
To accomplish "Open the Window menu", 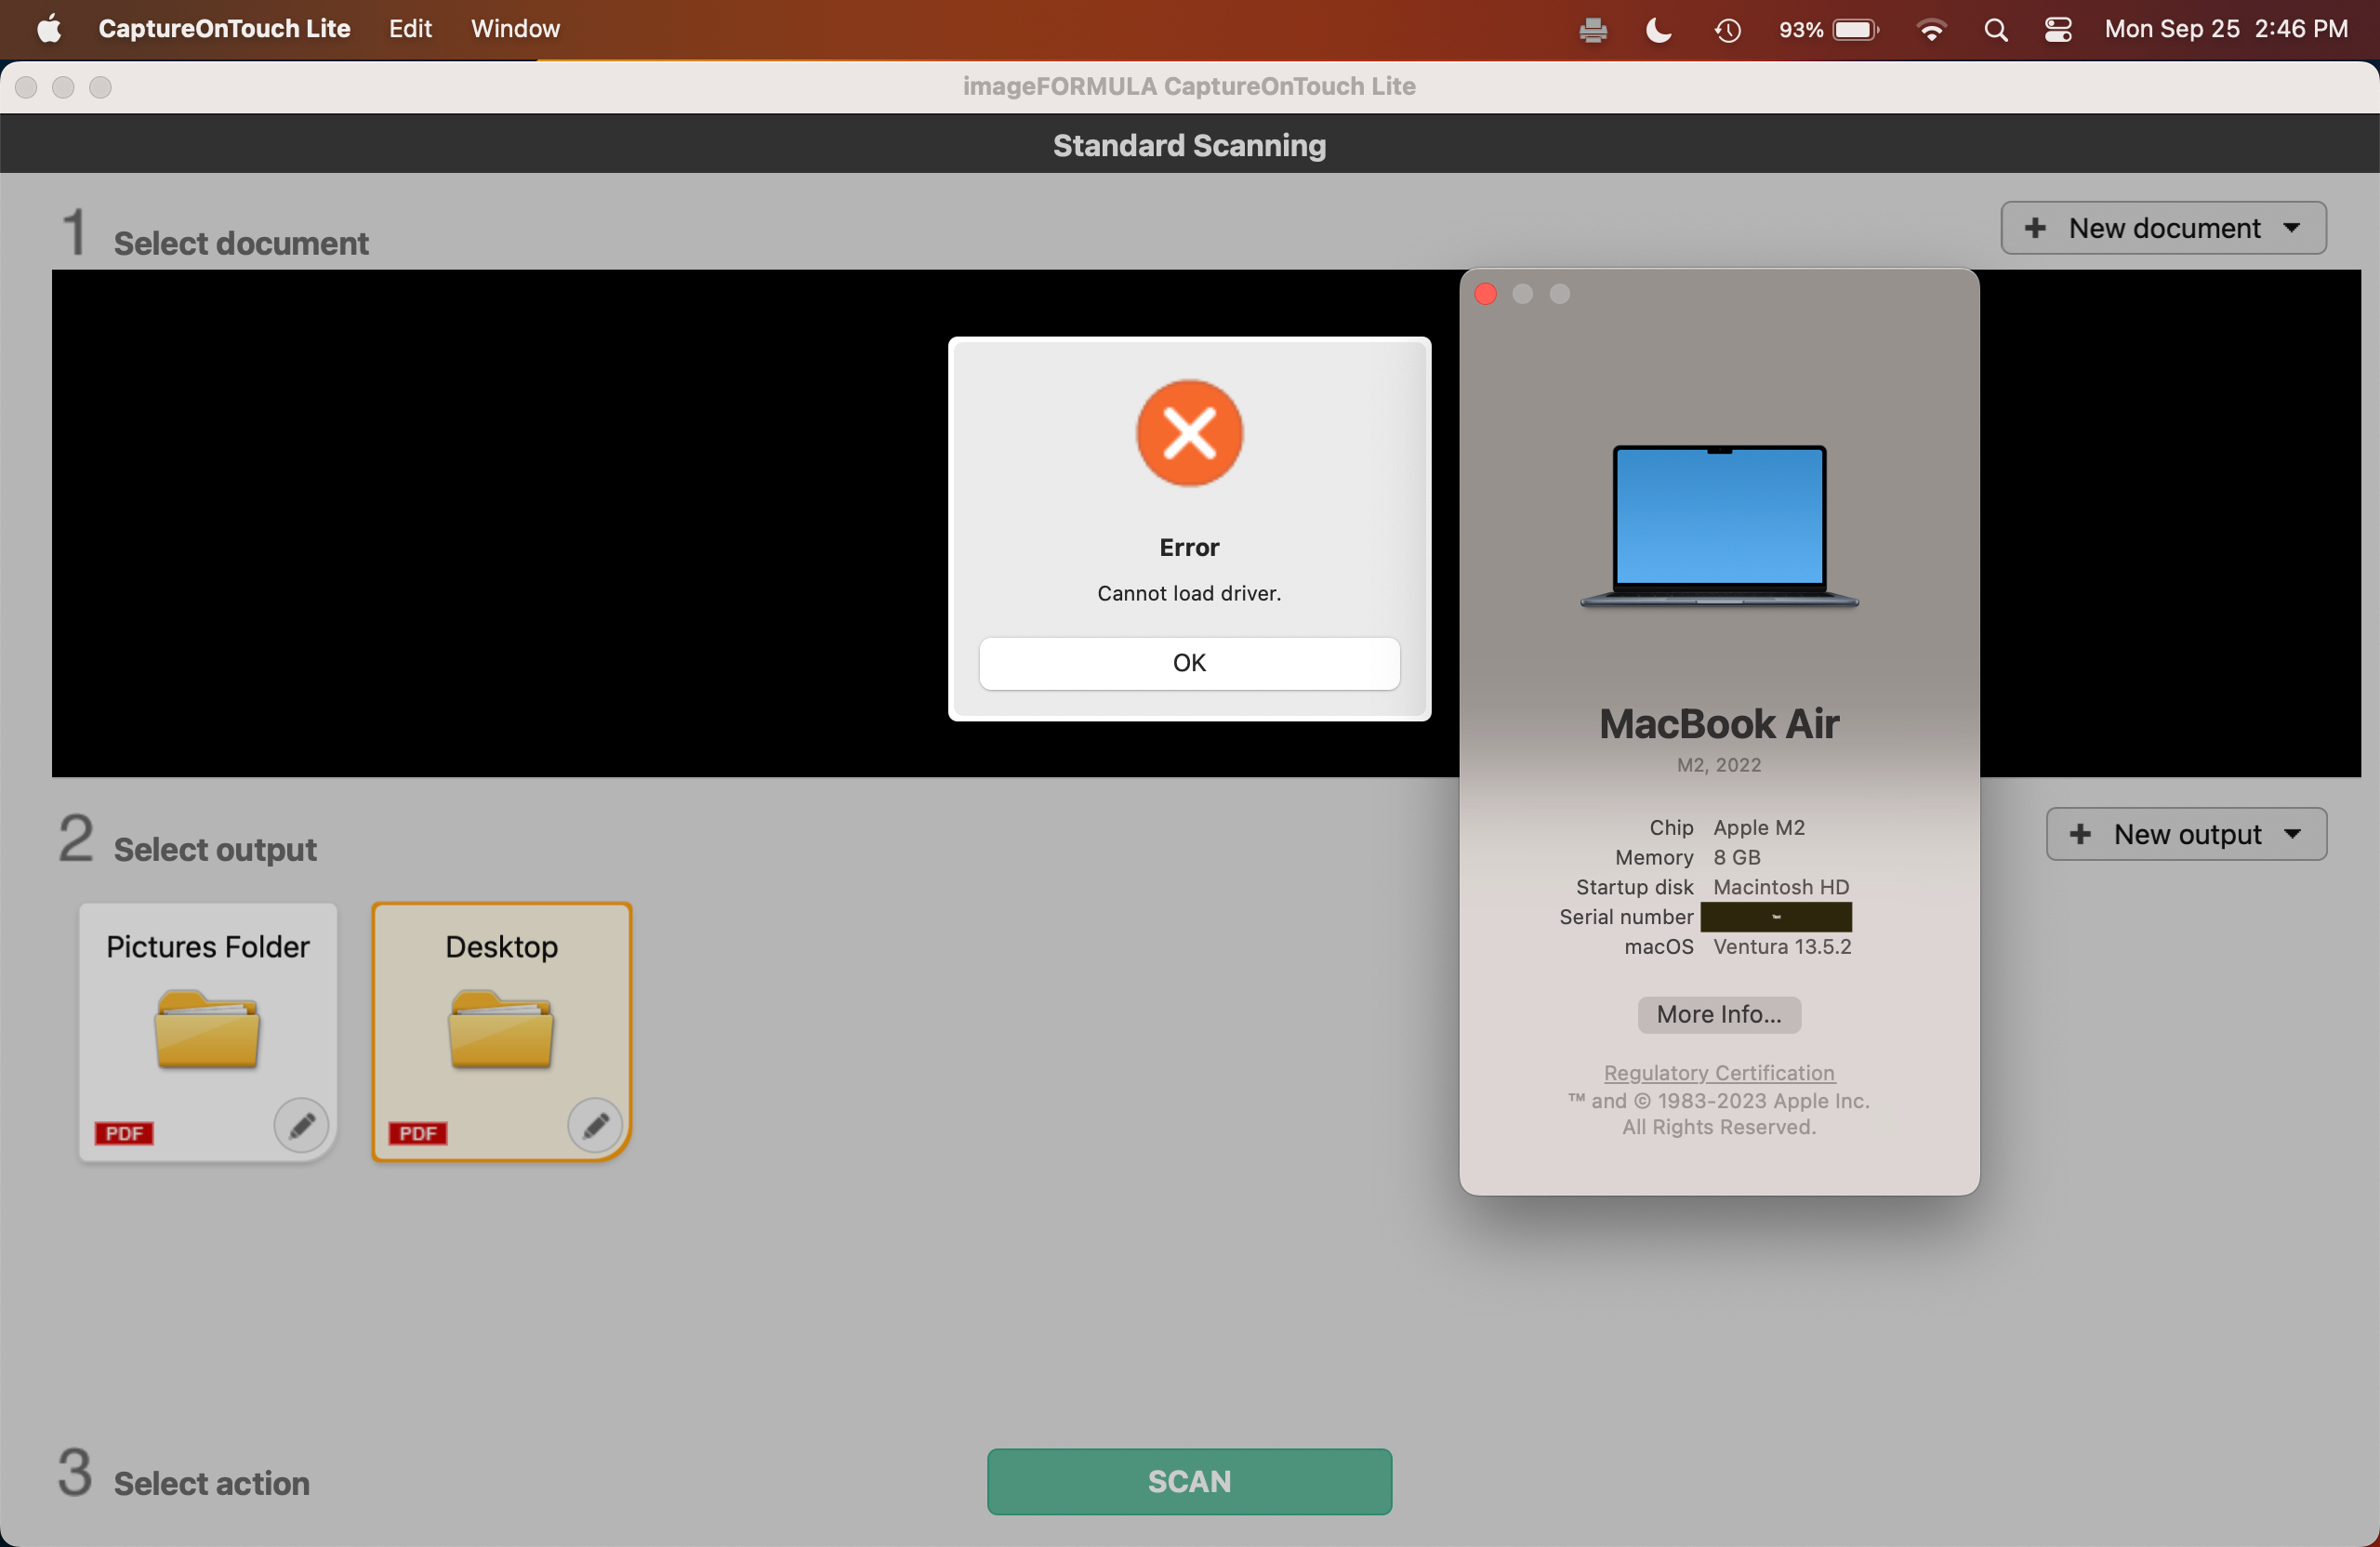I will pos(515,29).
